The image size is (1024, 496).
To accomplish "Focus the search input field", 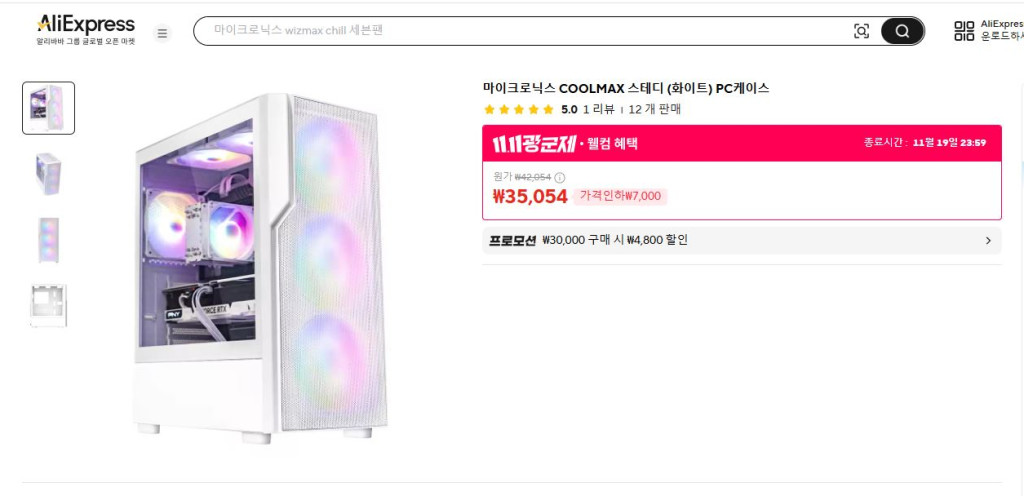I will pyautogui.click(x=520, y=31).
